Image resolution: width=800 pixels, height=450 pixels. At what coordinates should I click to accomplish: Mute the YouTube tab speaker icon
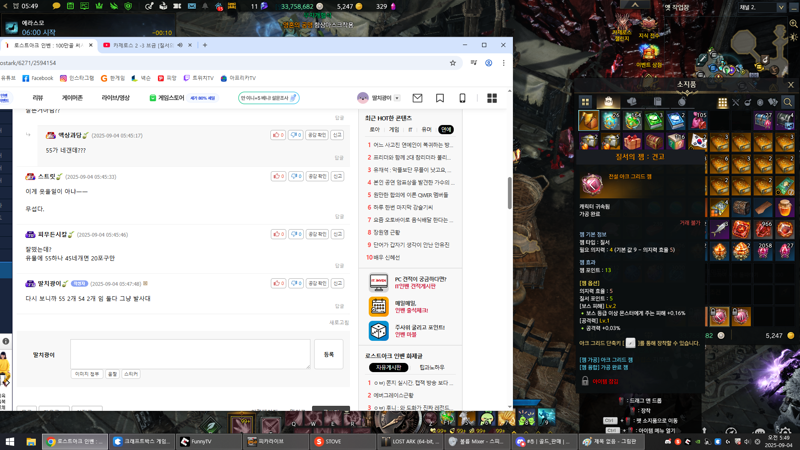tap(180, 45)
